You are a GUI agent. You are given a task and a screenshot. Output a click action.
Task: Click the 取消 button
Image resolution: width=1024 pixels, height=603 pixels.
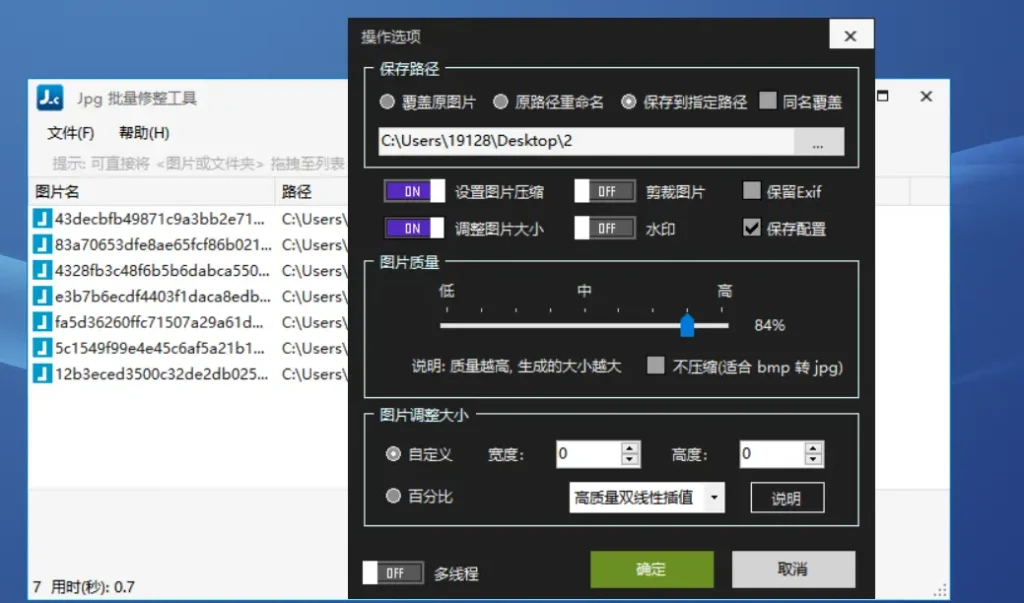click(793, 569)
